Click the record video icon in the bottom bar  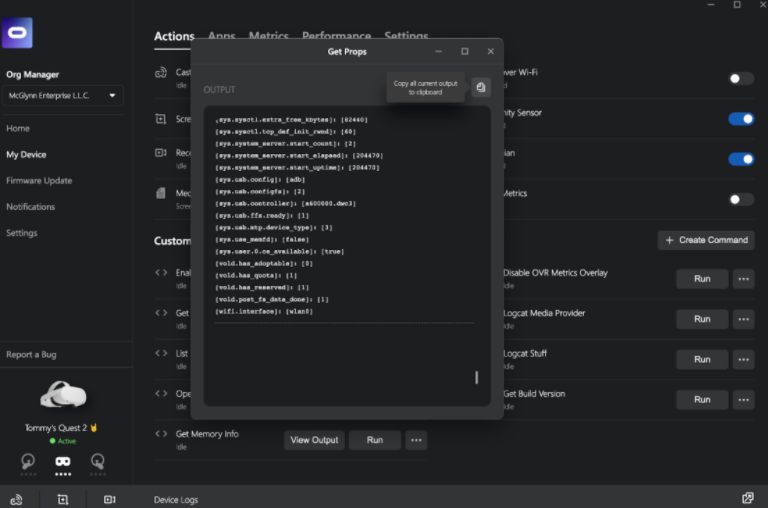(110, 498)
